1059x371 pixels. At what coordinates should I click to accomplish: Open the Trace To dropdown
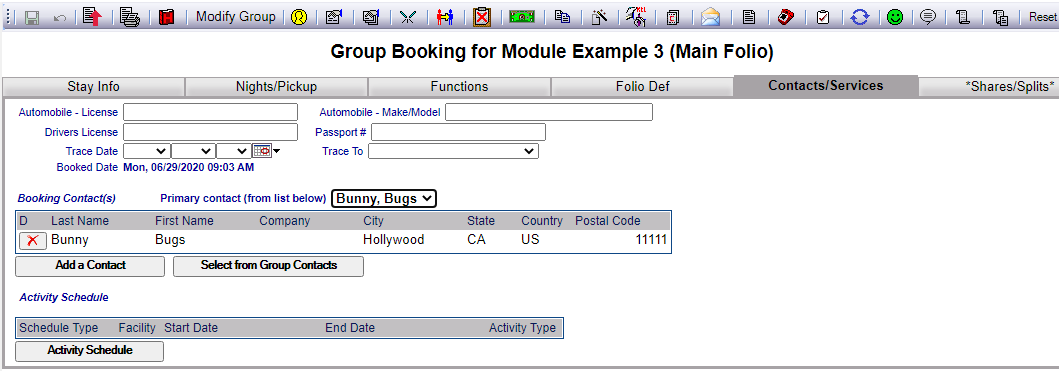[453, 151]
